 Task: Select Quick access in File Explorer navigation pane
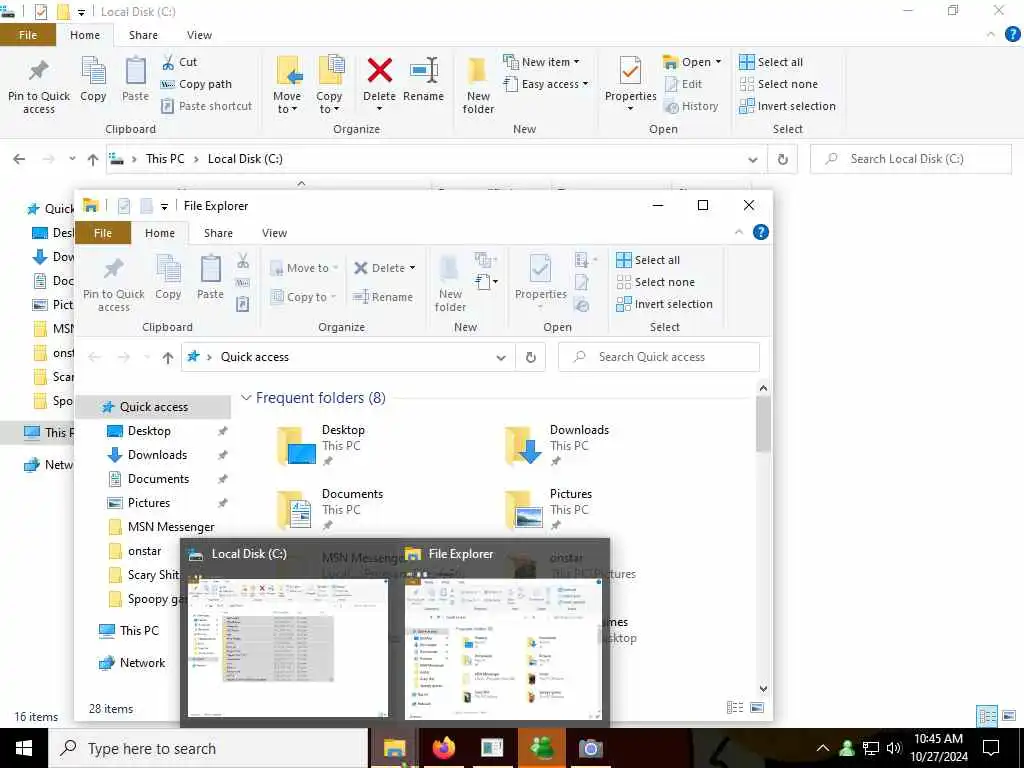tap(153, 407)
